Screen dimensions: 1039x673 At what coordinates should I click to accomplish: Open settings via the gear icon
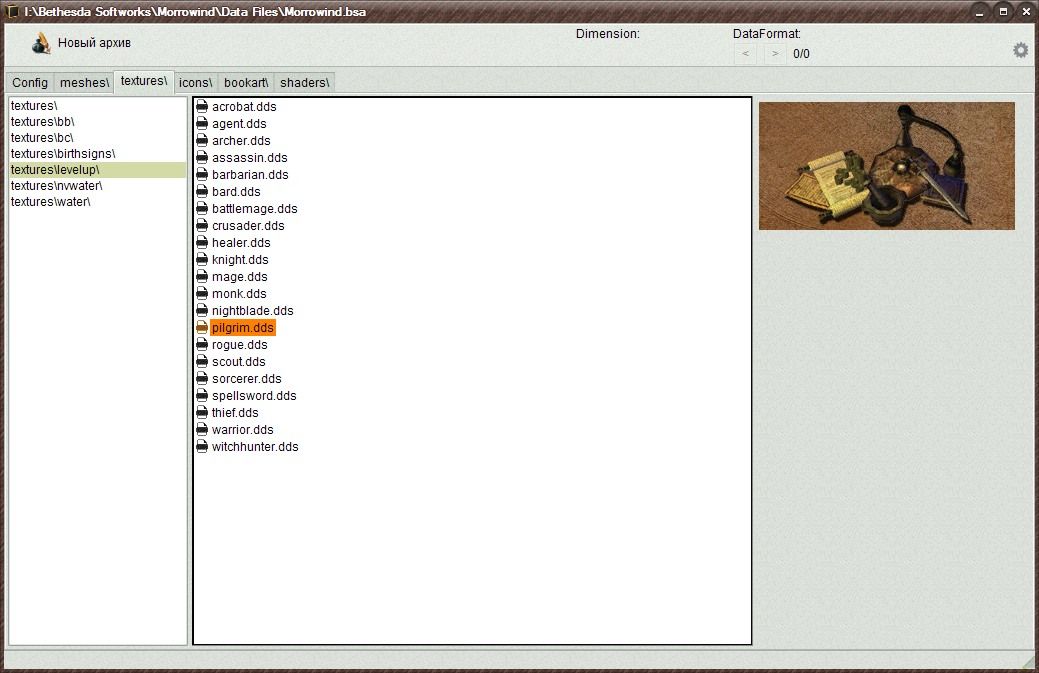(1020, 50)
